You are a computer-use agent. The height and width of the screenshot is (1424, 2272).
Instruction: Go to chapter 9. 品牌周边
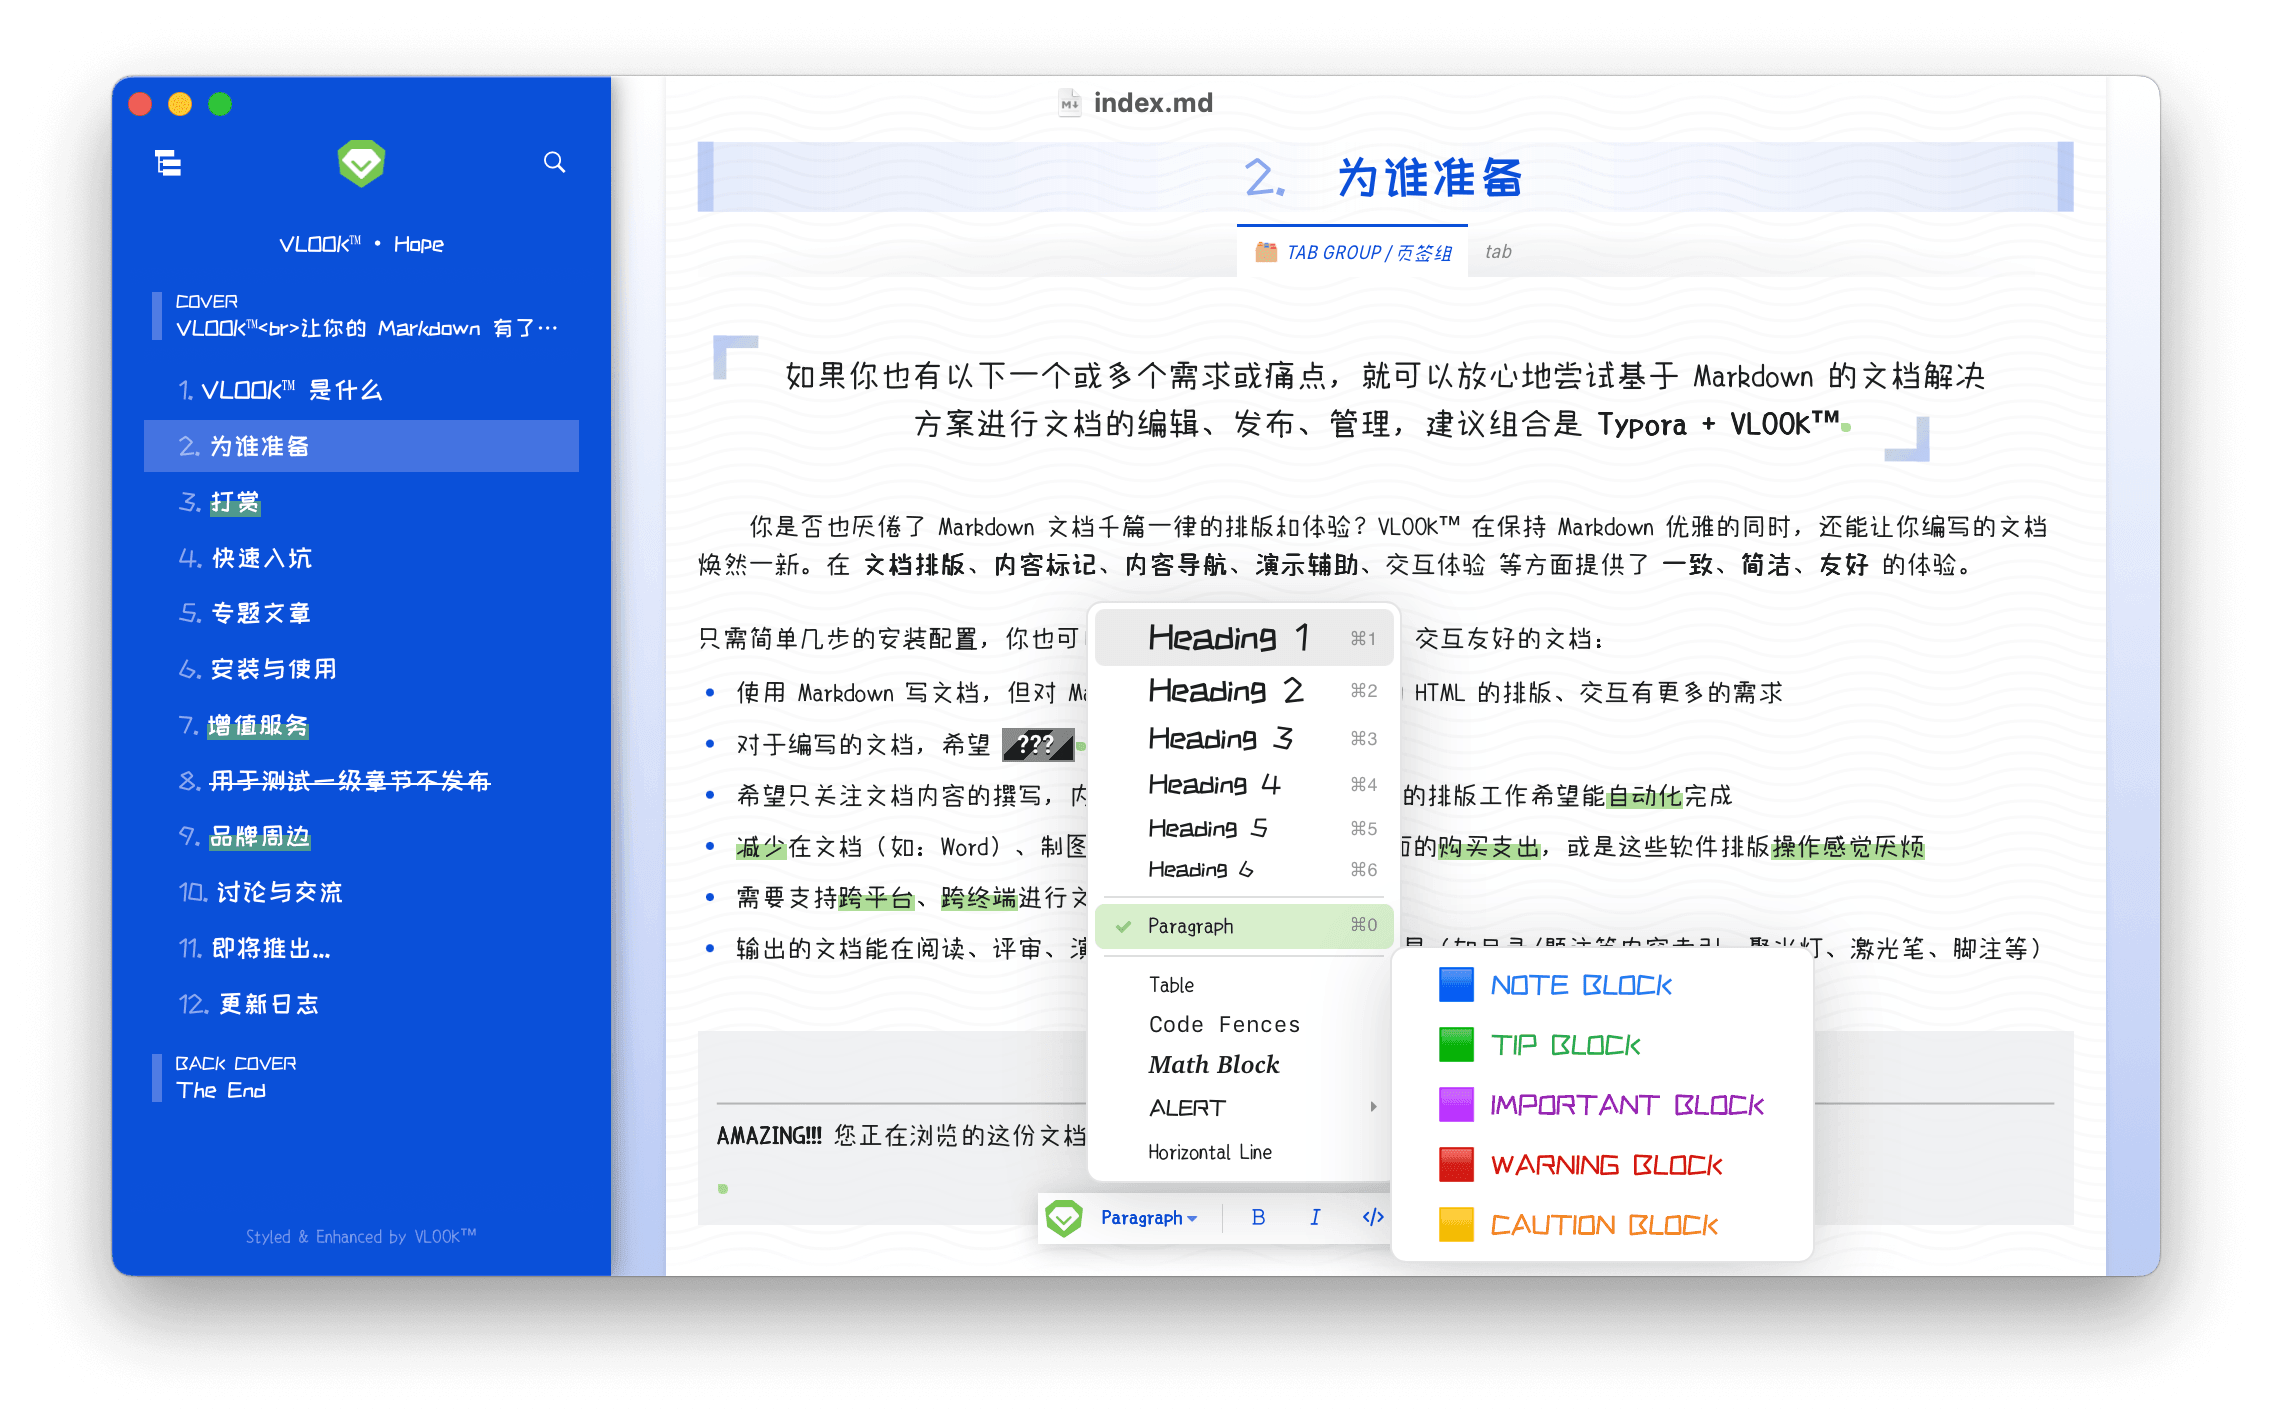coord(361,836)
